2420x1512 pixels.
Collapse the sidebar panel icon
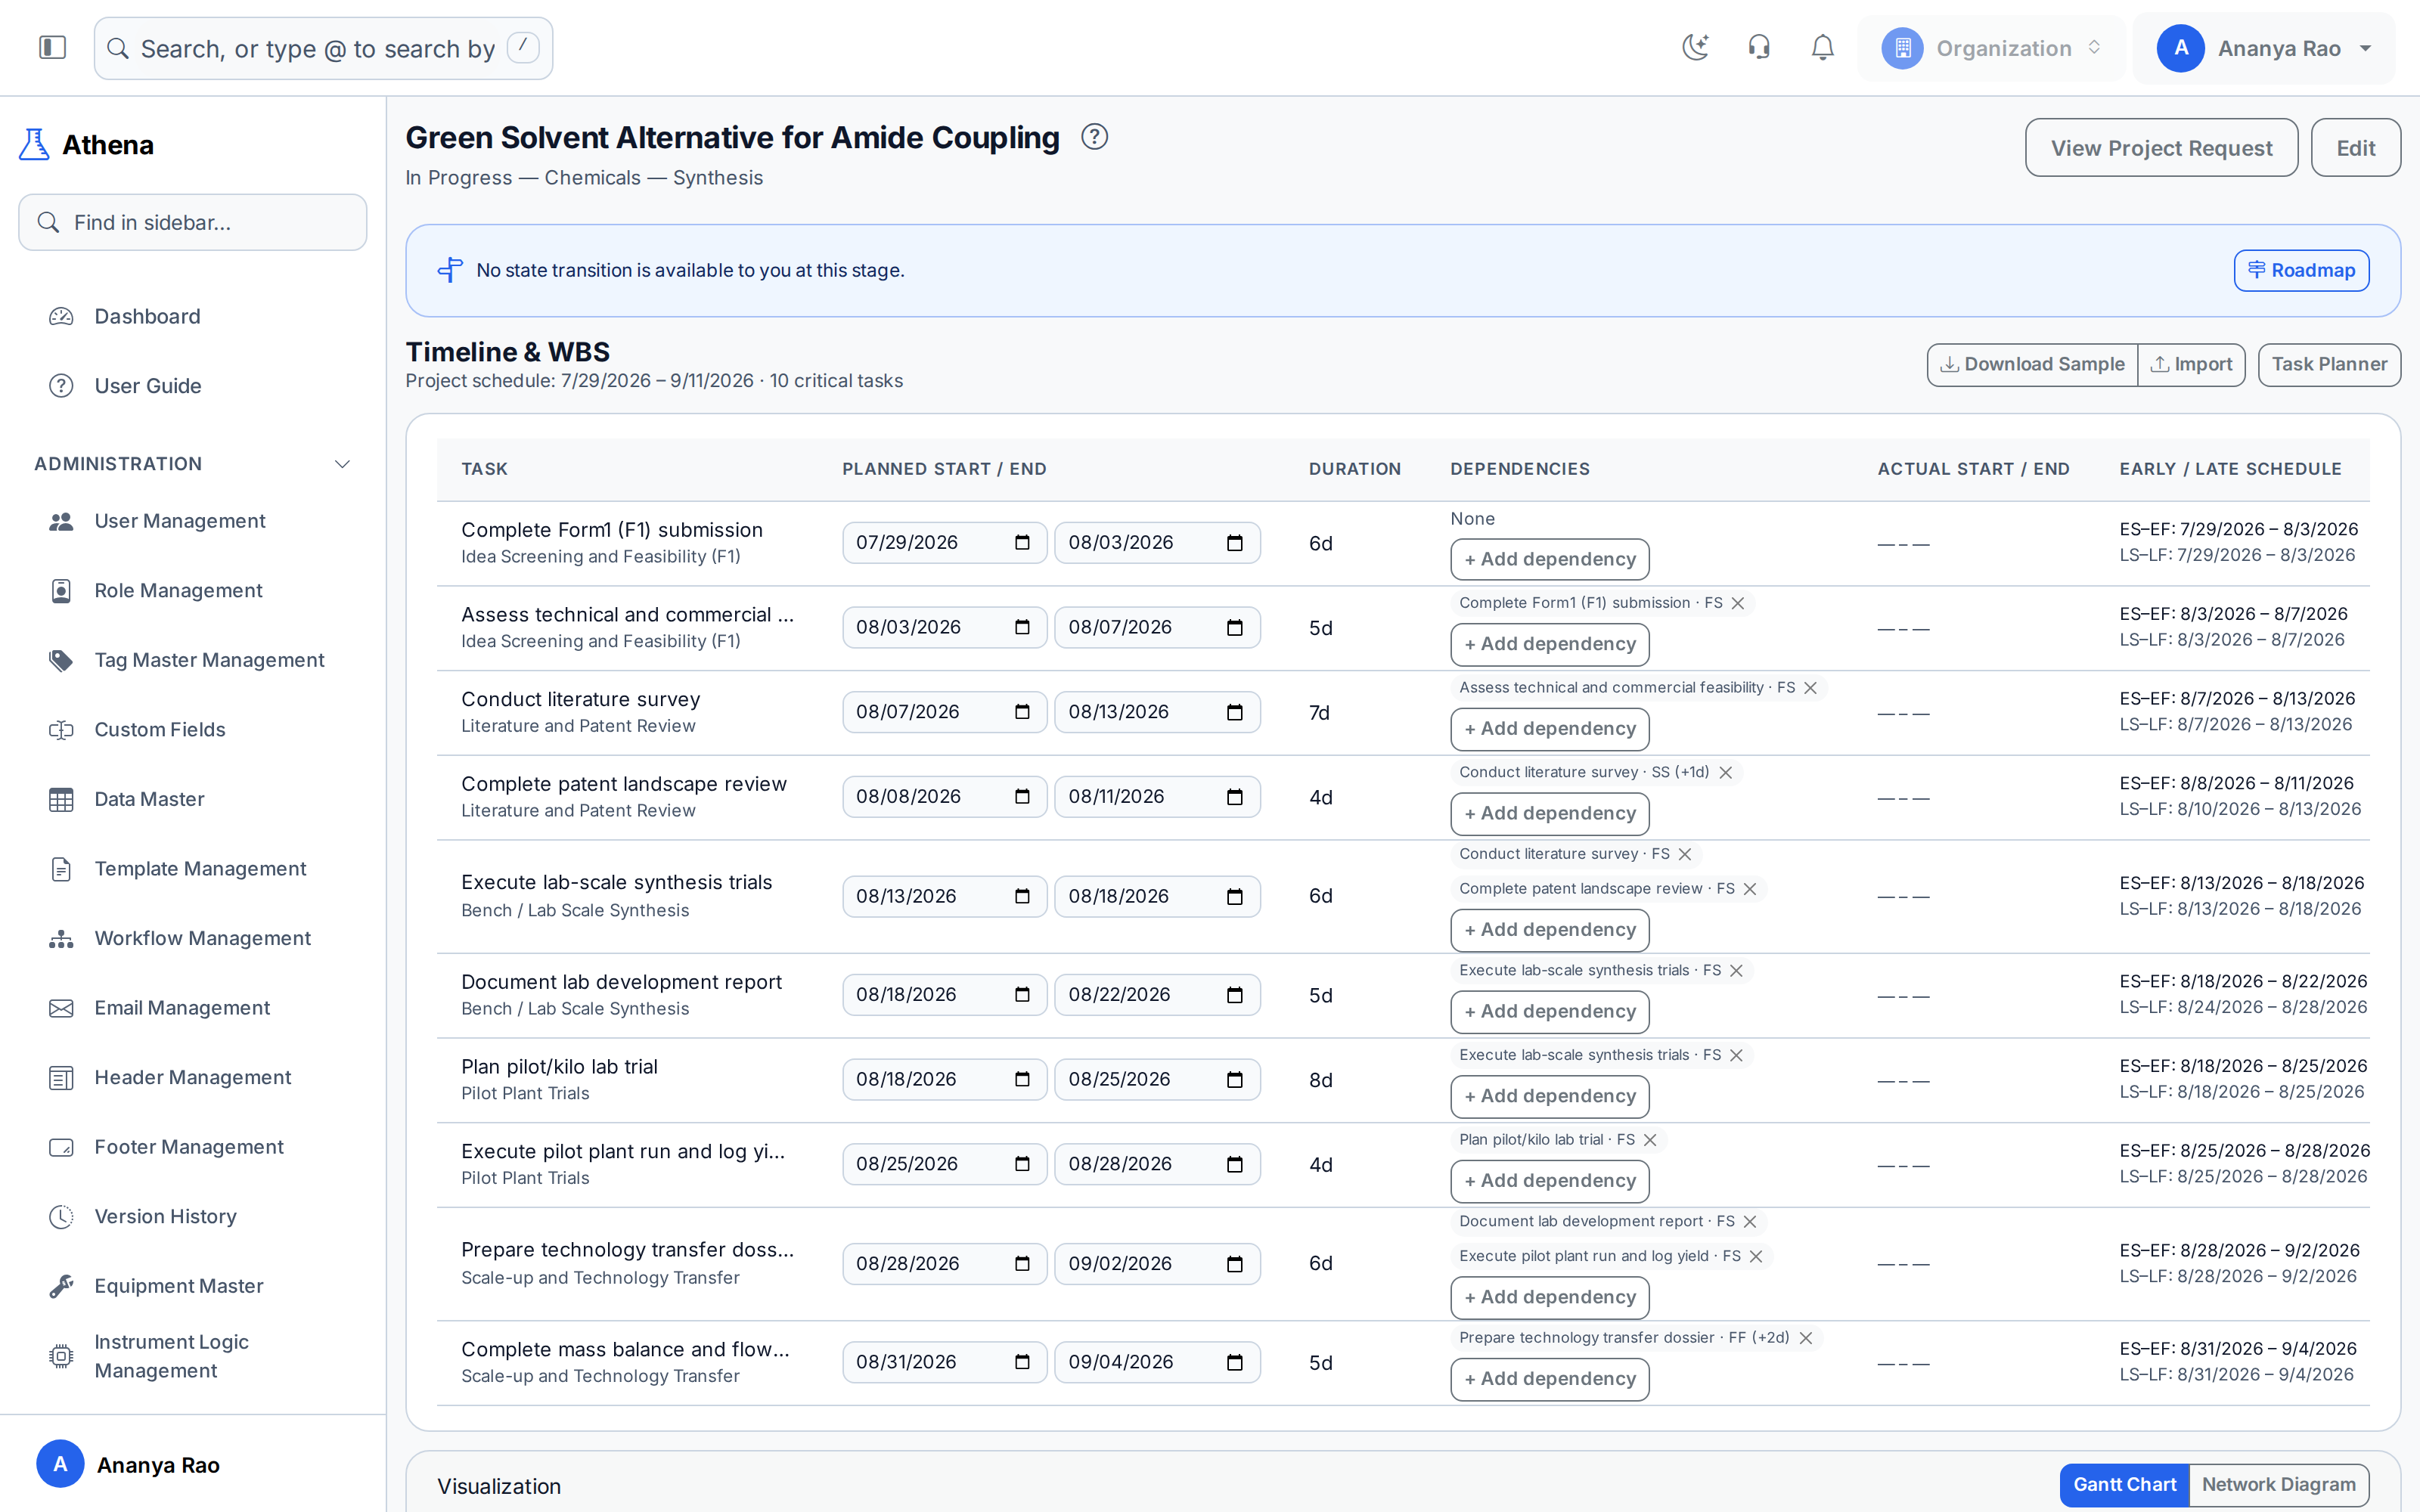coord(52,48)
